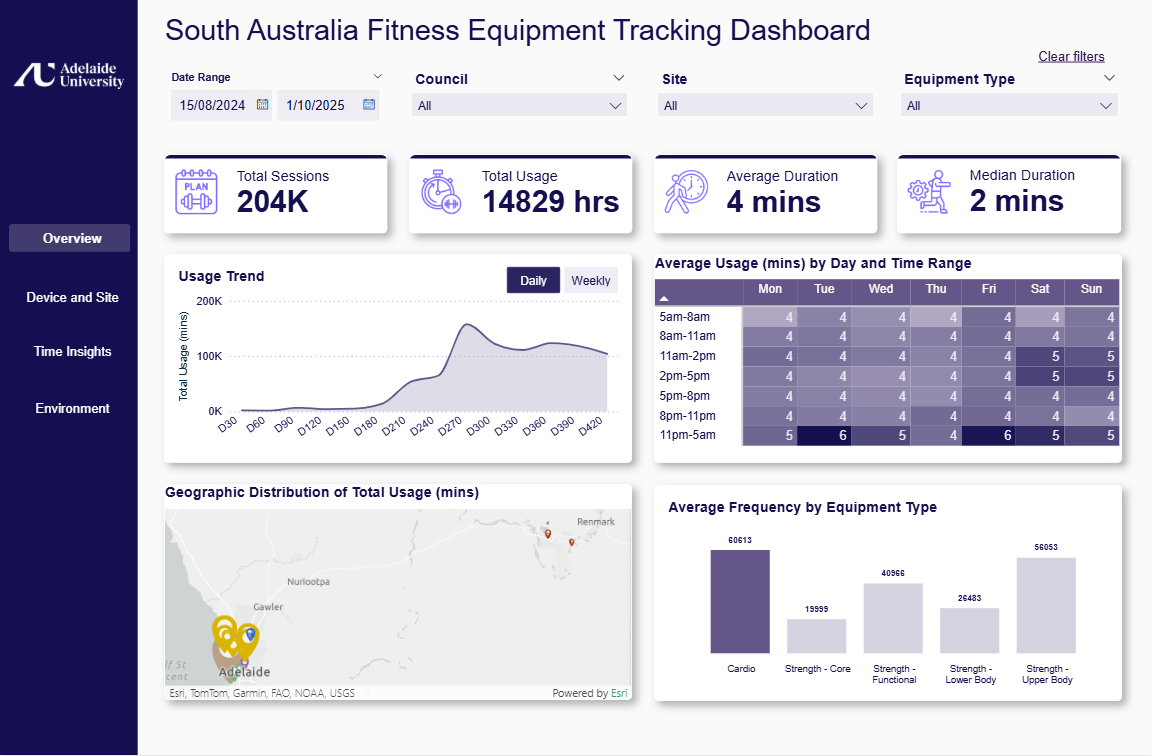Click the Total Usage stopwatch icon
This screenshot has width=1152, height=756.
[441, 192]
